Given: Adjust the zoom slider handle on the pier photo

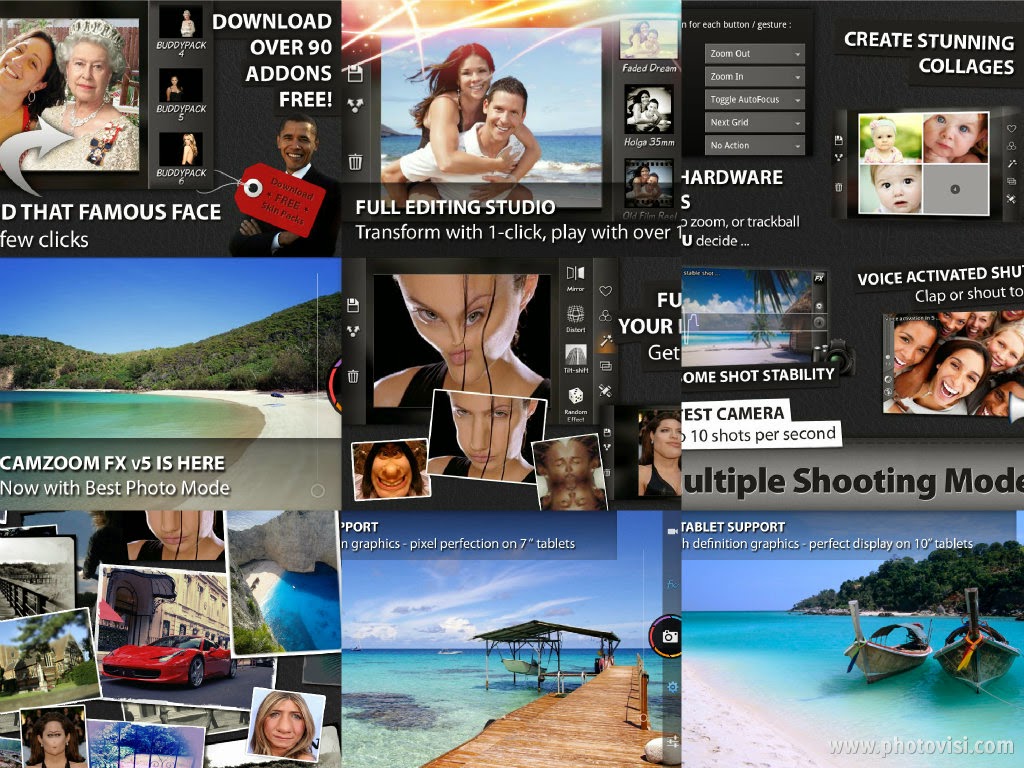Looking at the screenshot, I should pyautogui.click(x=643, y=718).
